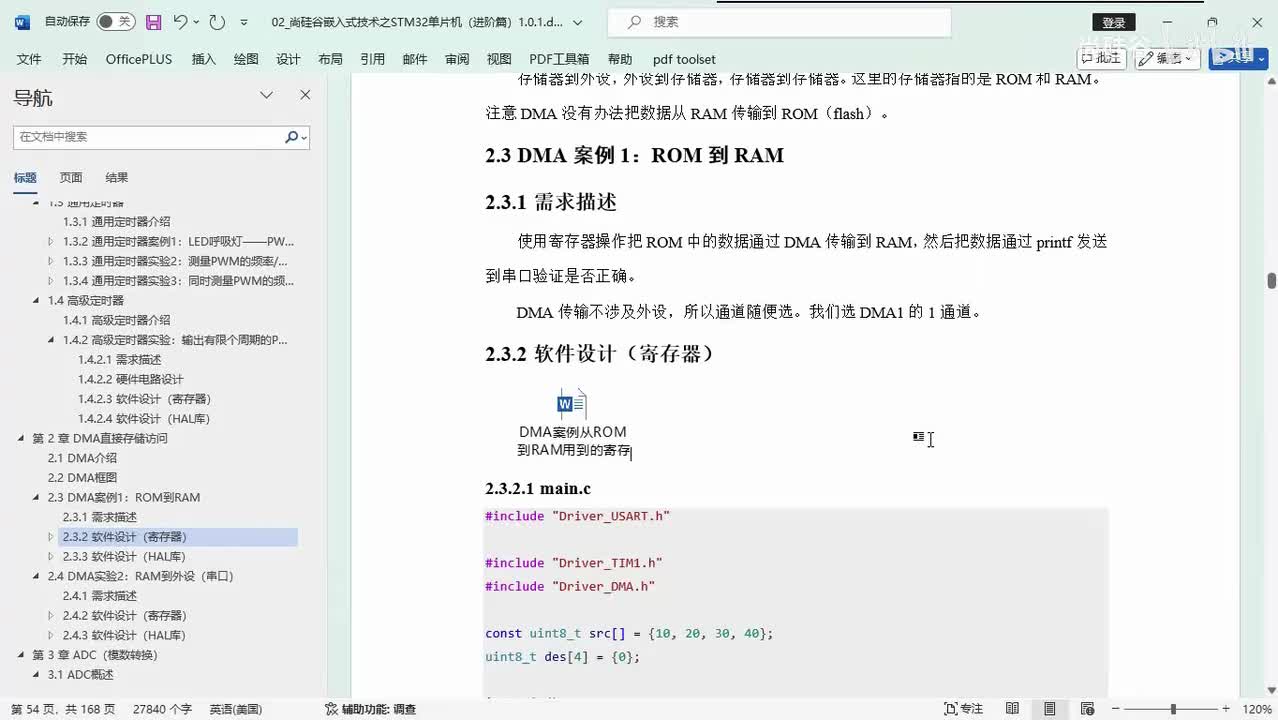1278x720 pixels.
Task: Expand heading 1.3.4 通用定时器实验3
Action: pyautogui.click(x=51, y=281)
